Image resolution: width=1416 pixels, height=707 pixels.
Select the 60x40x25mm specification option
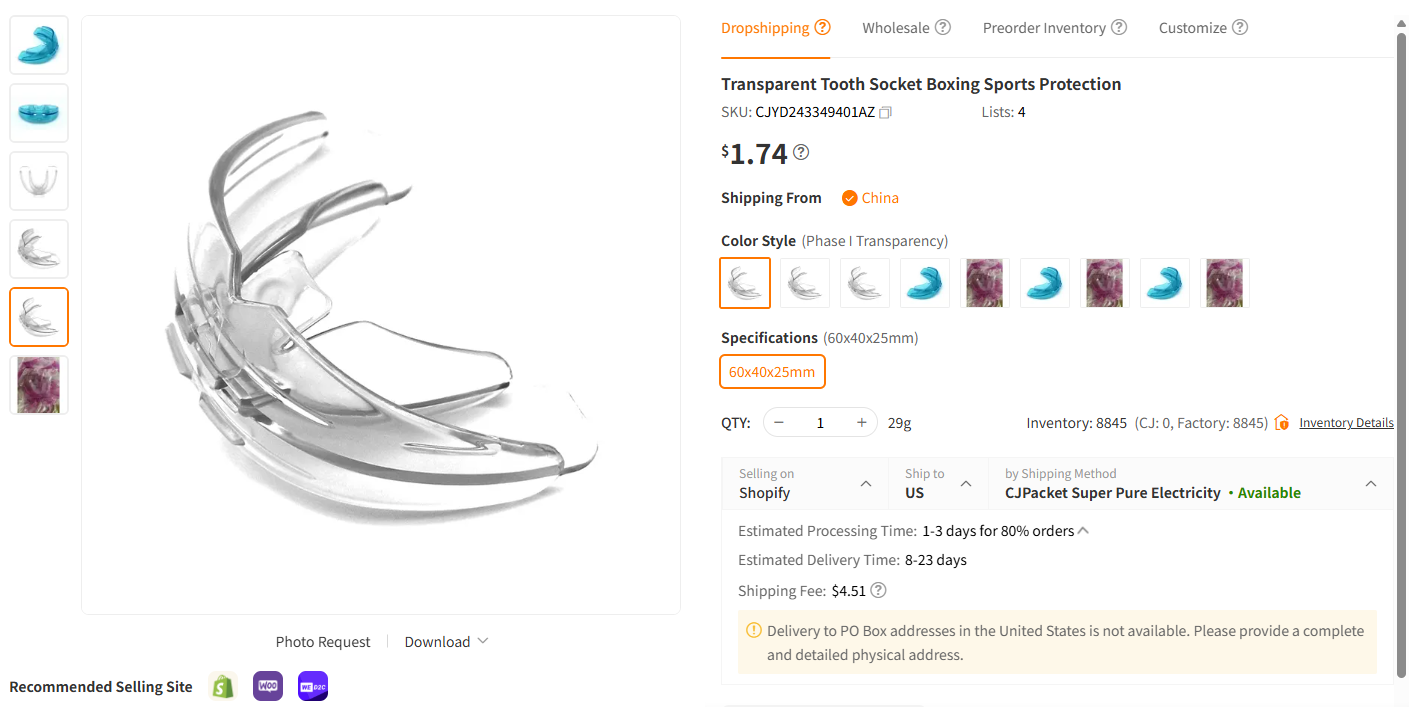click(772, 371)
